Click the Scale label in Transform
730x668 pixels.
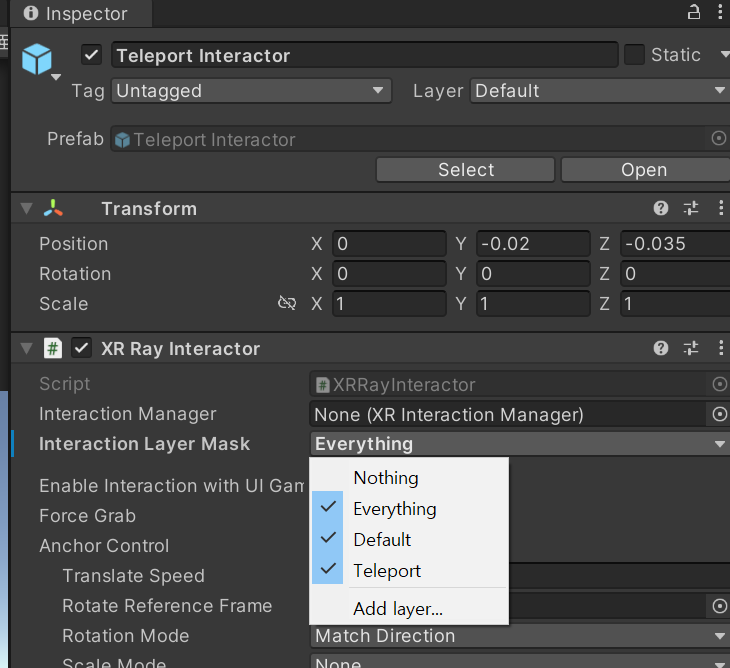[64, 304]
